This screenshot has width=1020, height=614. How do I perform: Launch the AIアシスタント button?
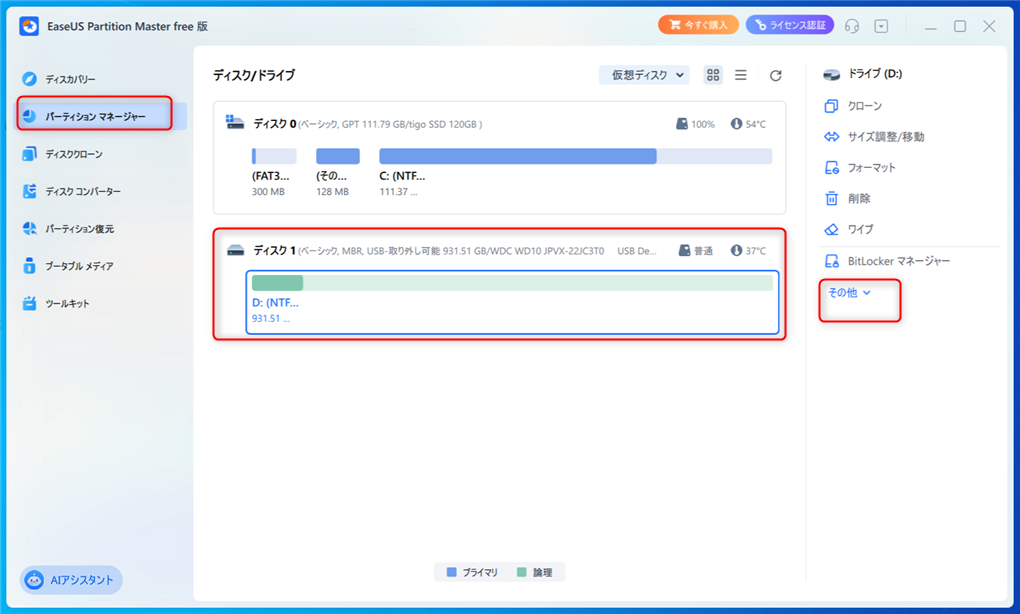pyautogui.click(x=72, y=580)
